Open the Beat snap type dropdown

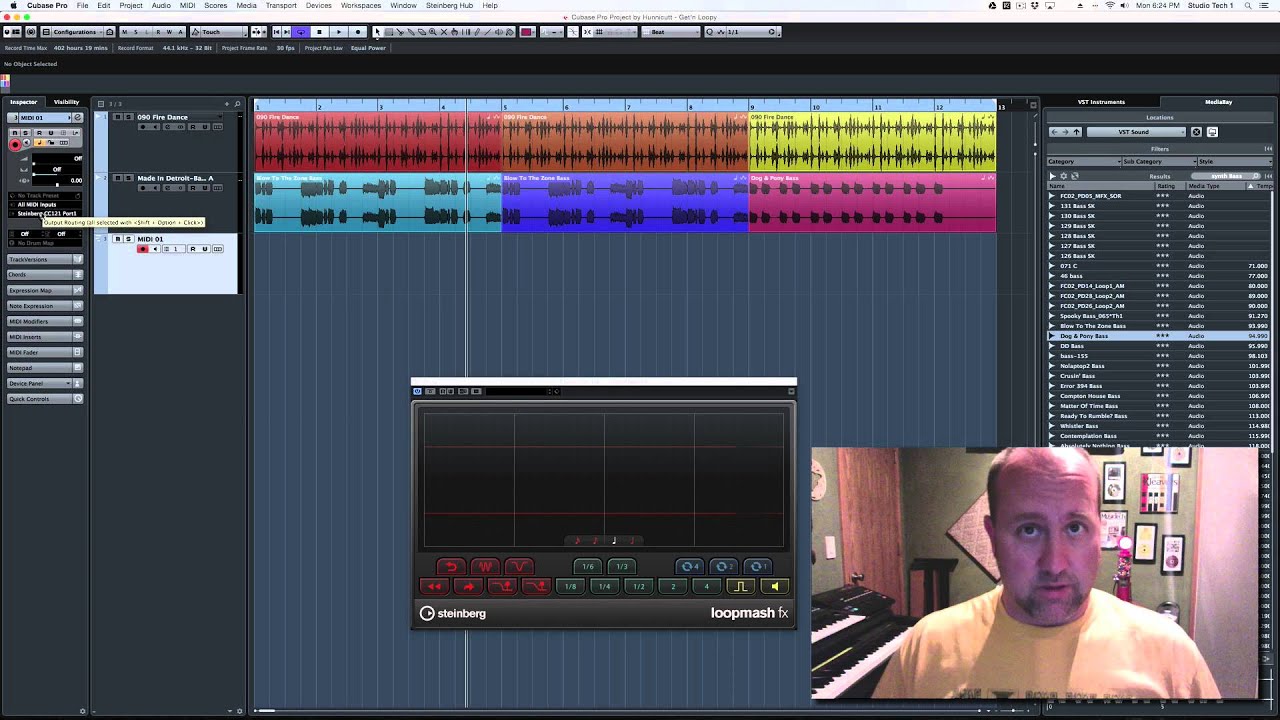tap(670, 32)
